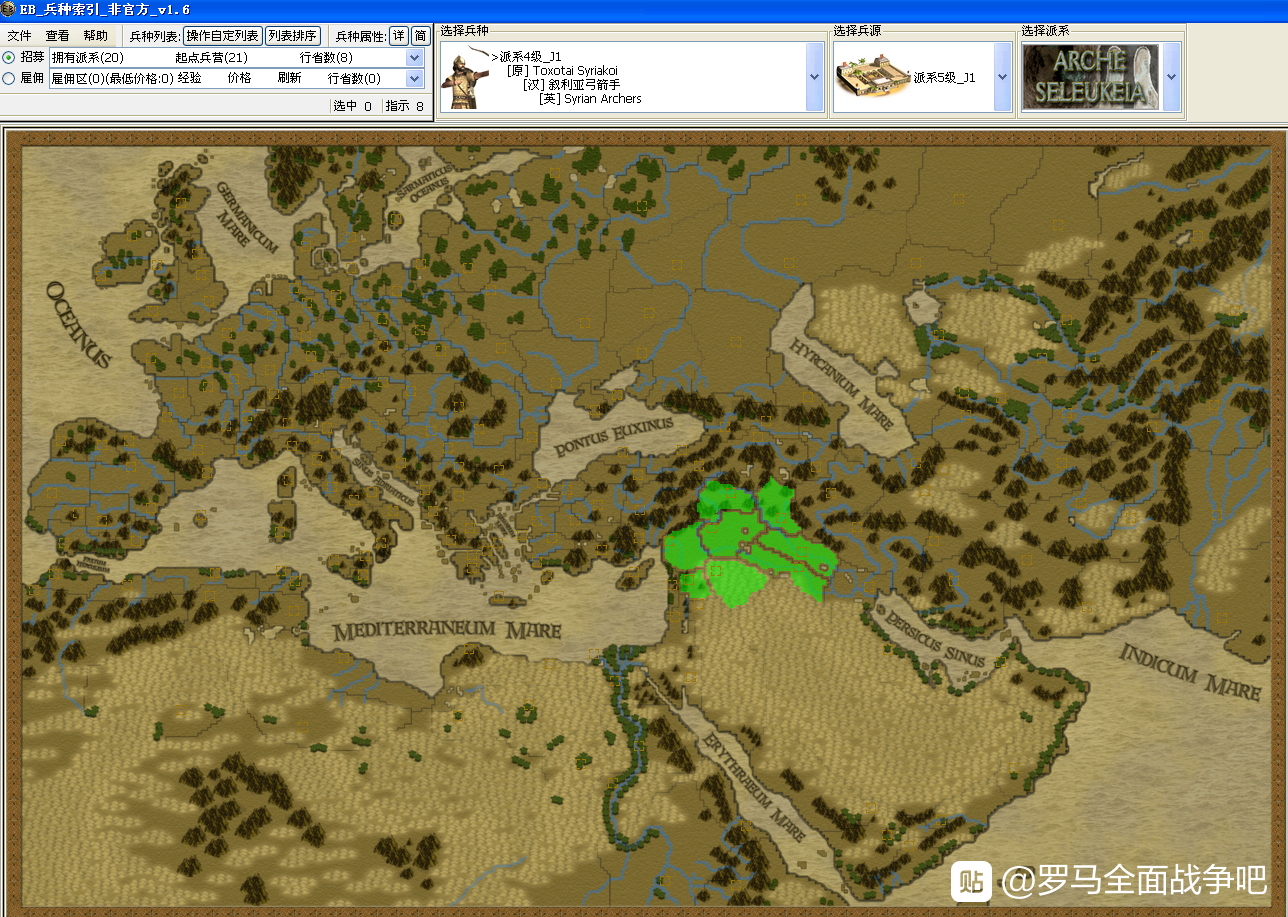Click the 行省数(0) text
The image size is (1288, 917).
click(x=354, y=78)
